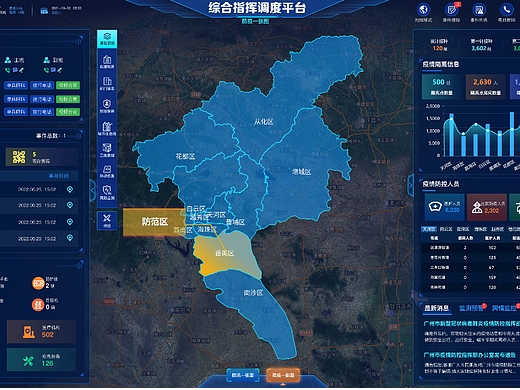Select the shield with person sidebar icon
This screenshot has width=520, height=390.
point(107,106)
